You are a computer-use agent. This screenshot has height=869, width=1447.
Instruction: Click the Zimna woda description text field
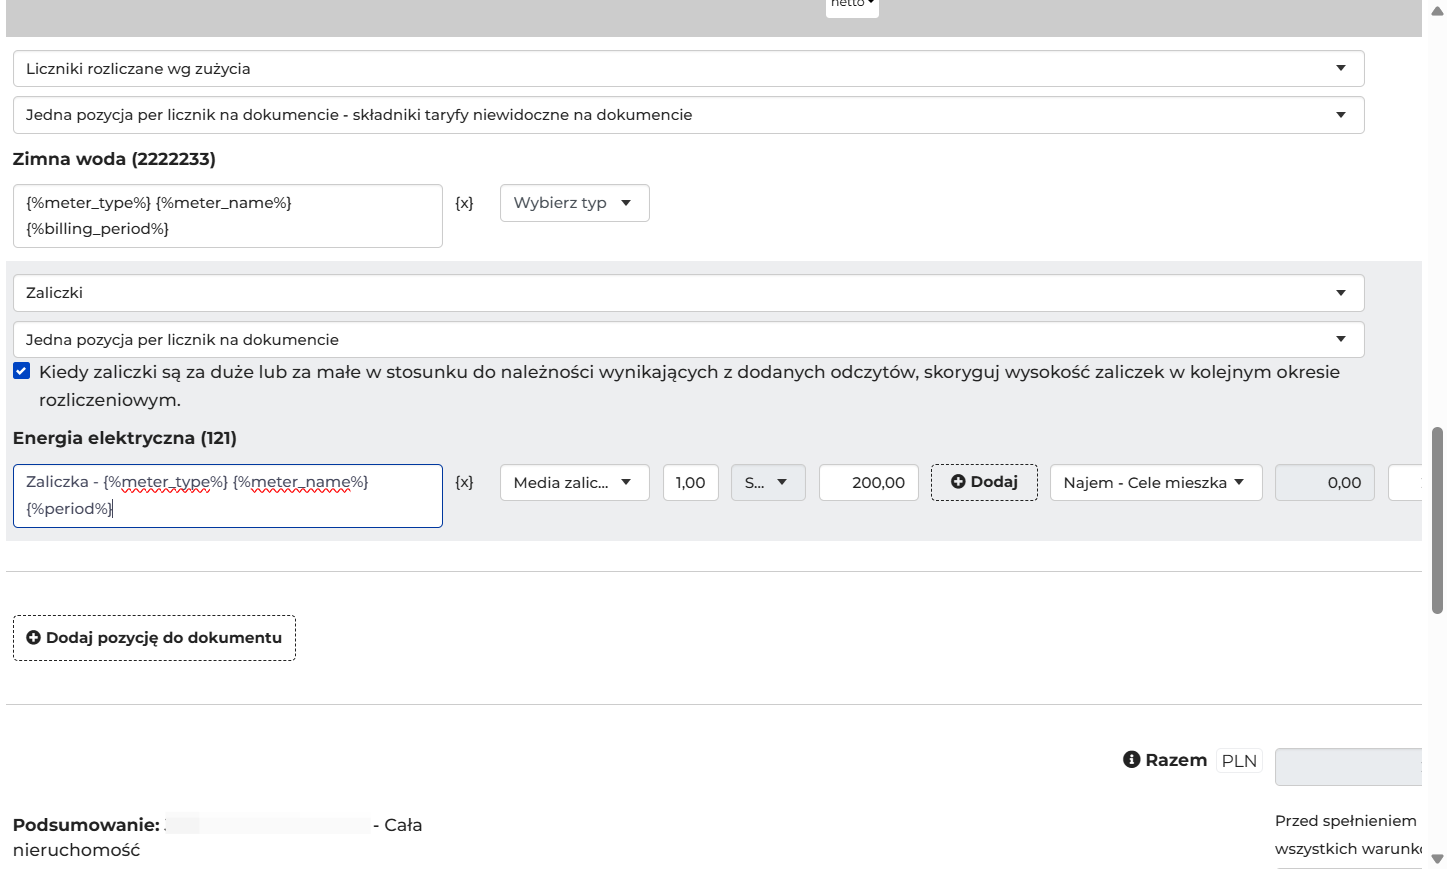[x=228, y=216]
